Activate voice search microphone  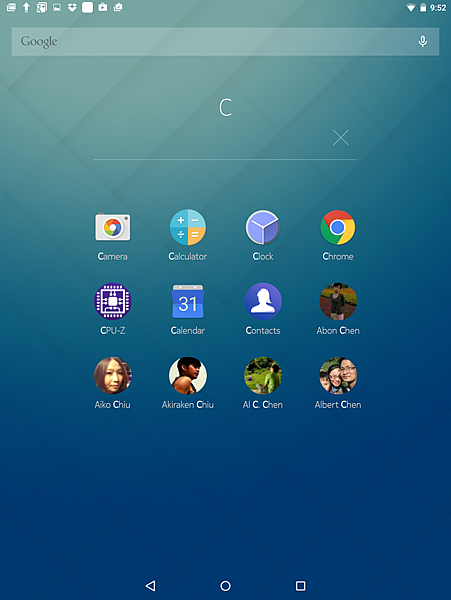point(423,41)
